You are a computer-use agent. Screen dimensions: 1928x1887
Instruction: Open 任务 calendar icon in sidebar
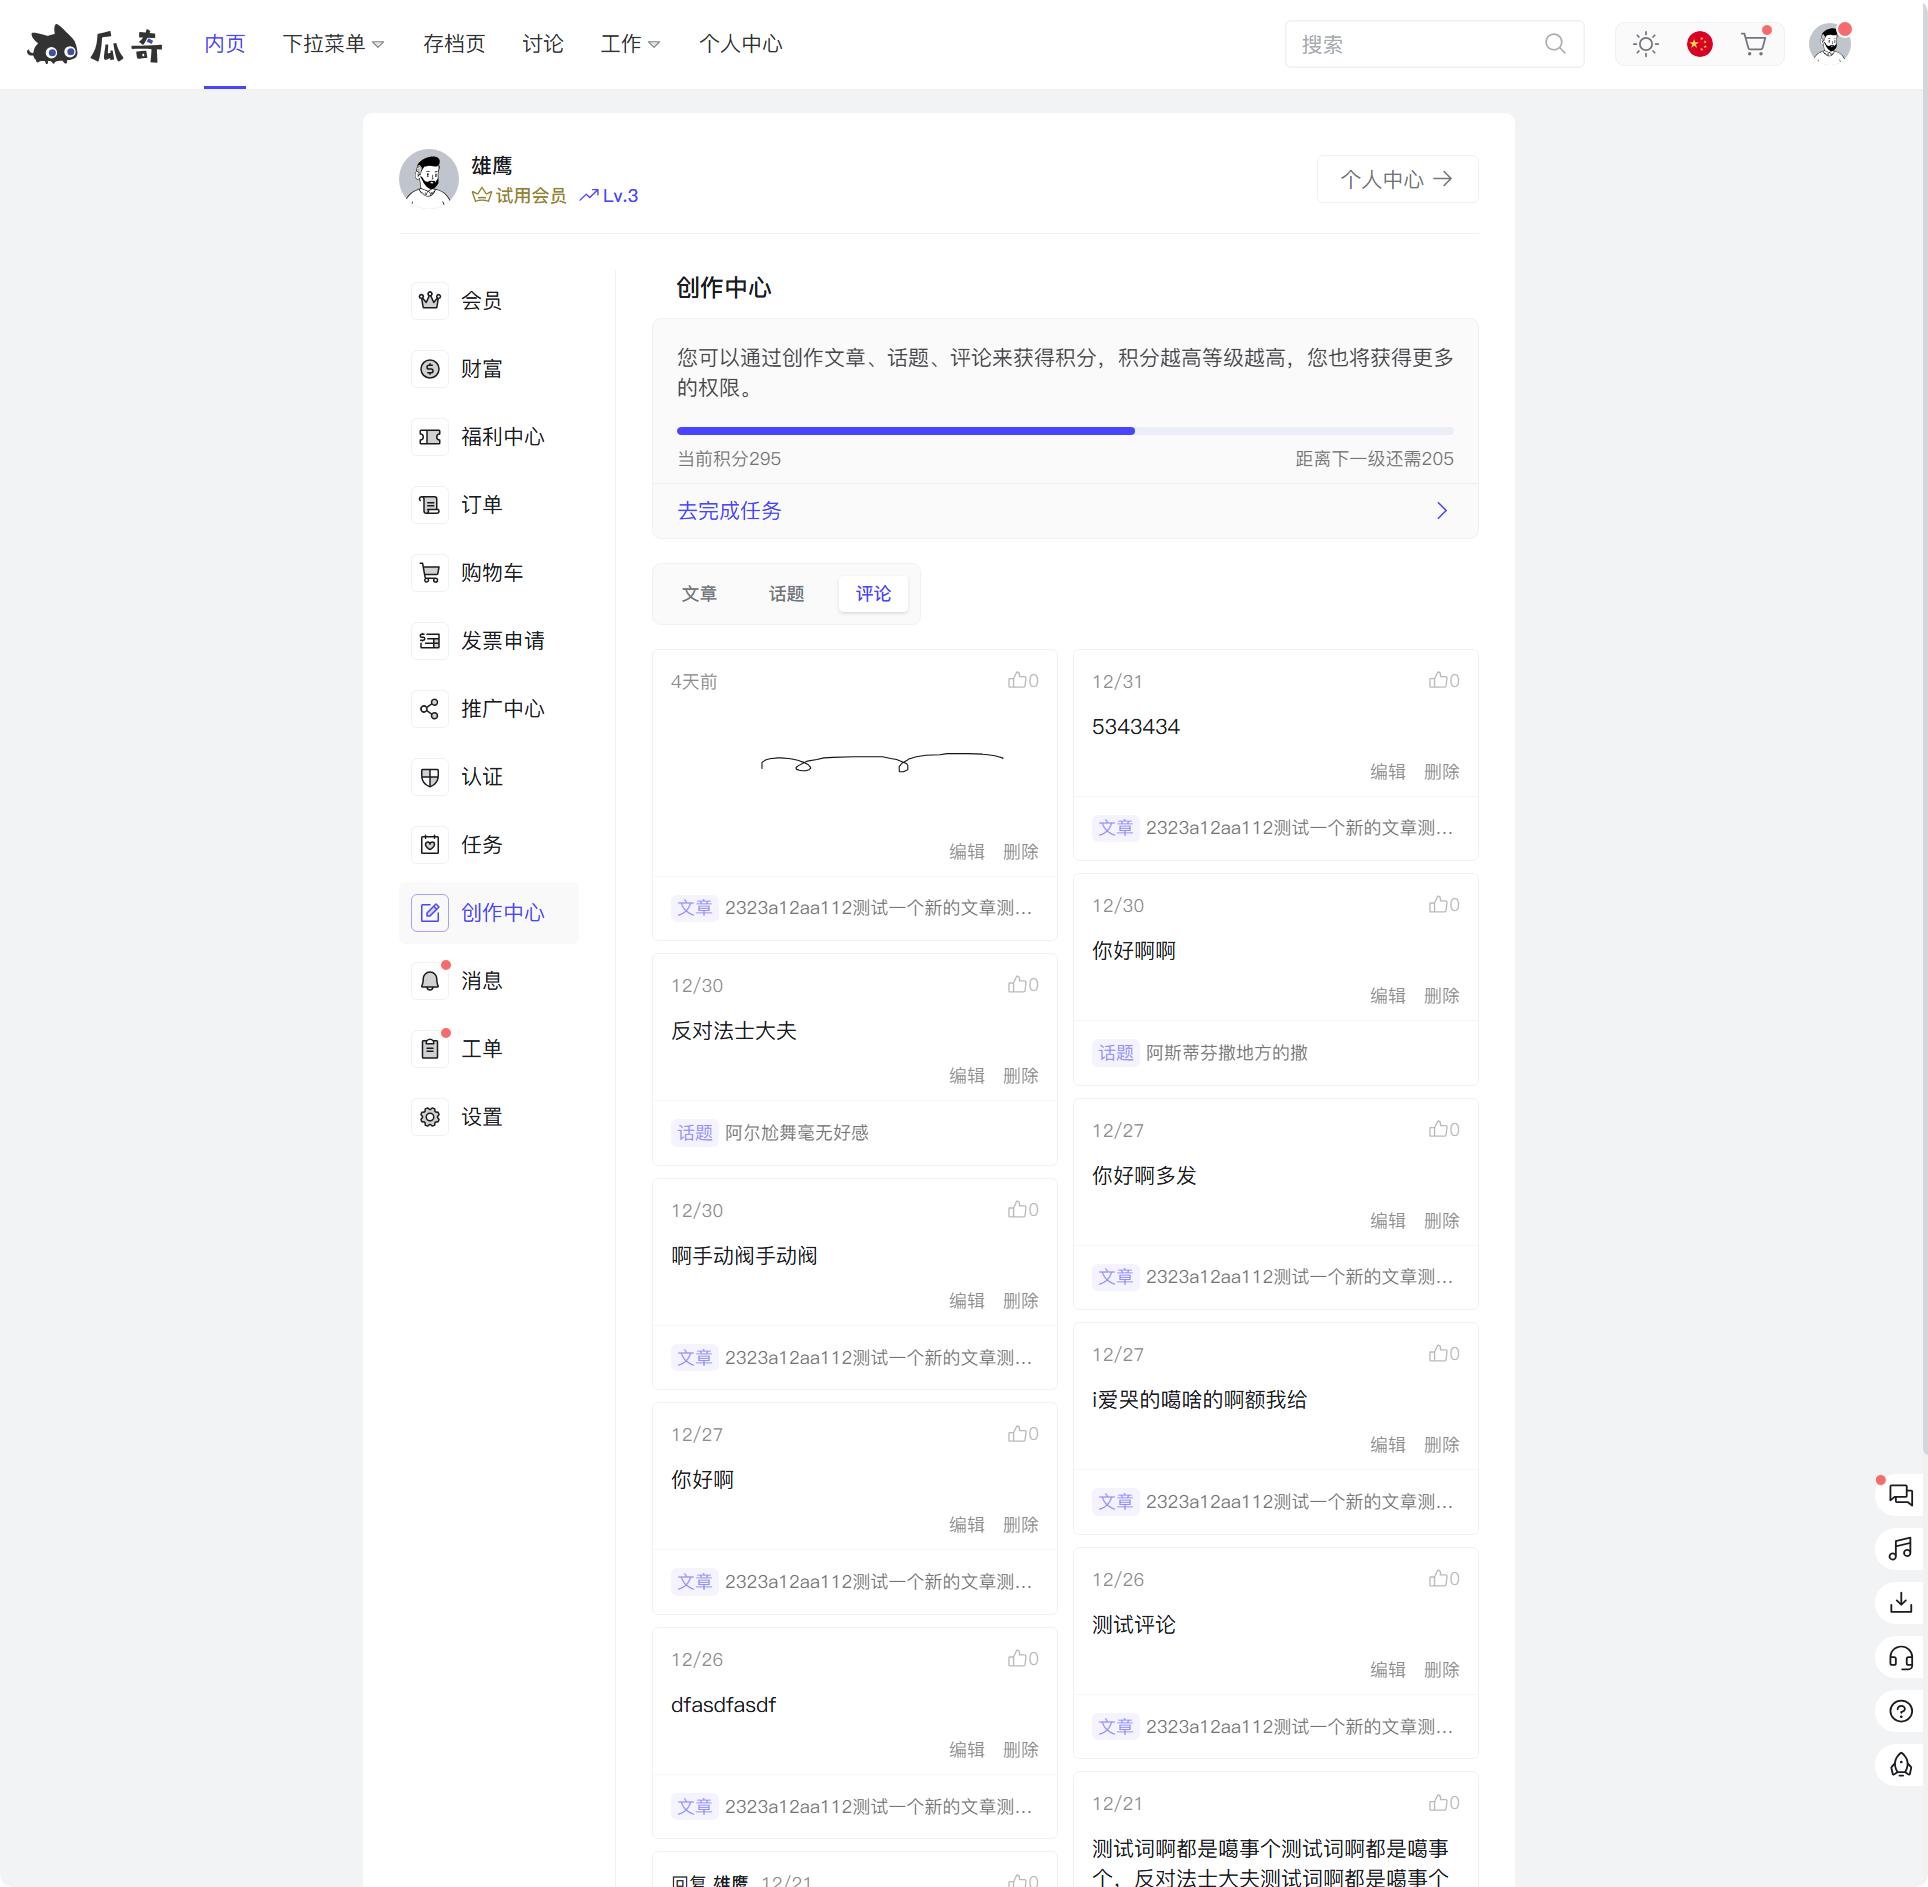430,844
